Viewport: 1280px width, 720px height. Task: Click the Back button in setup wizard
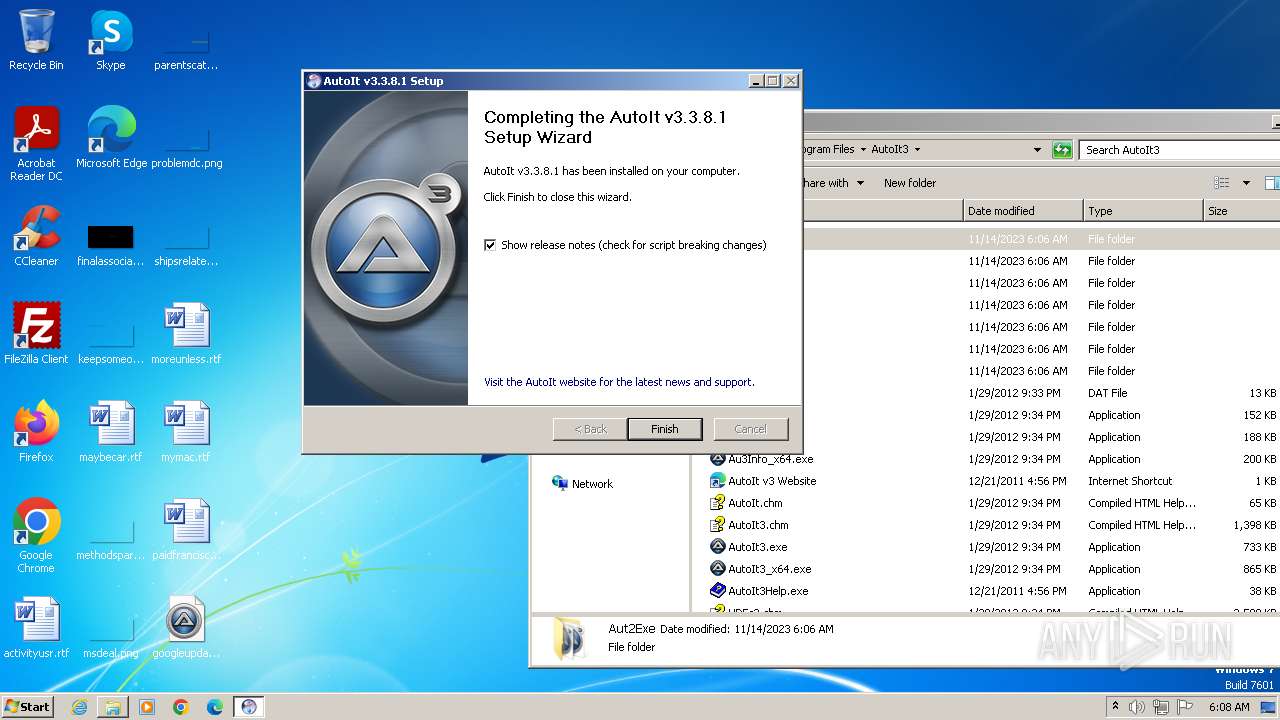[x=590, y=429]
